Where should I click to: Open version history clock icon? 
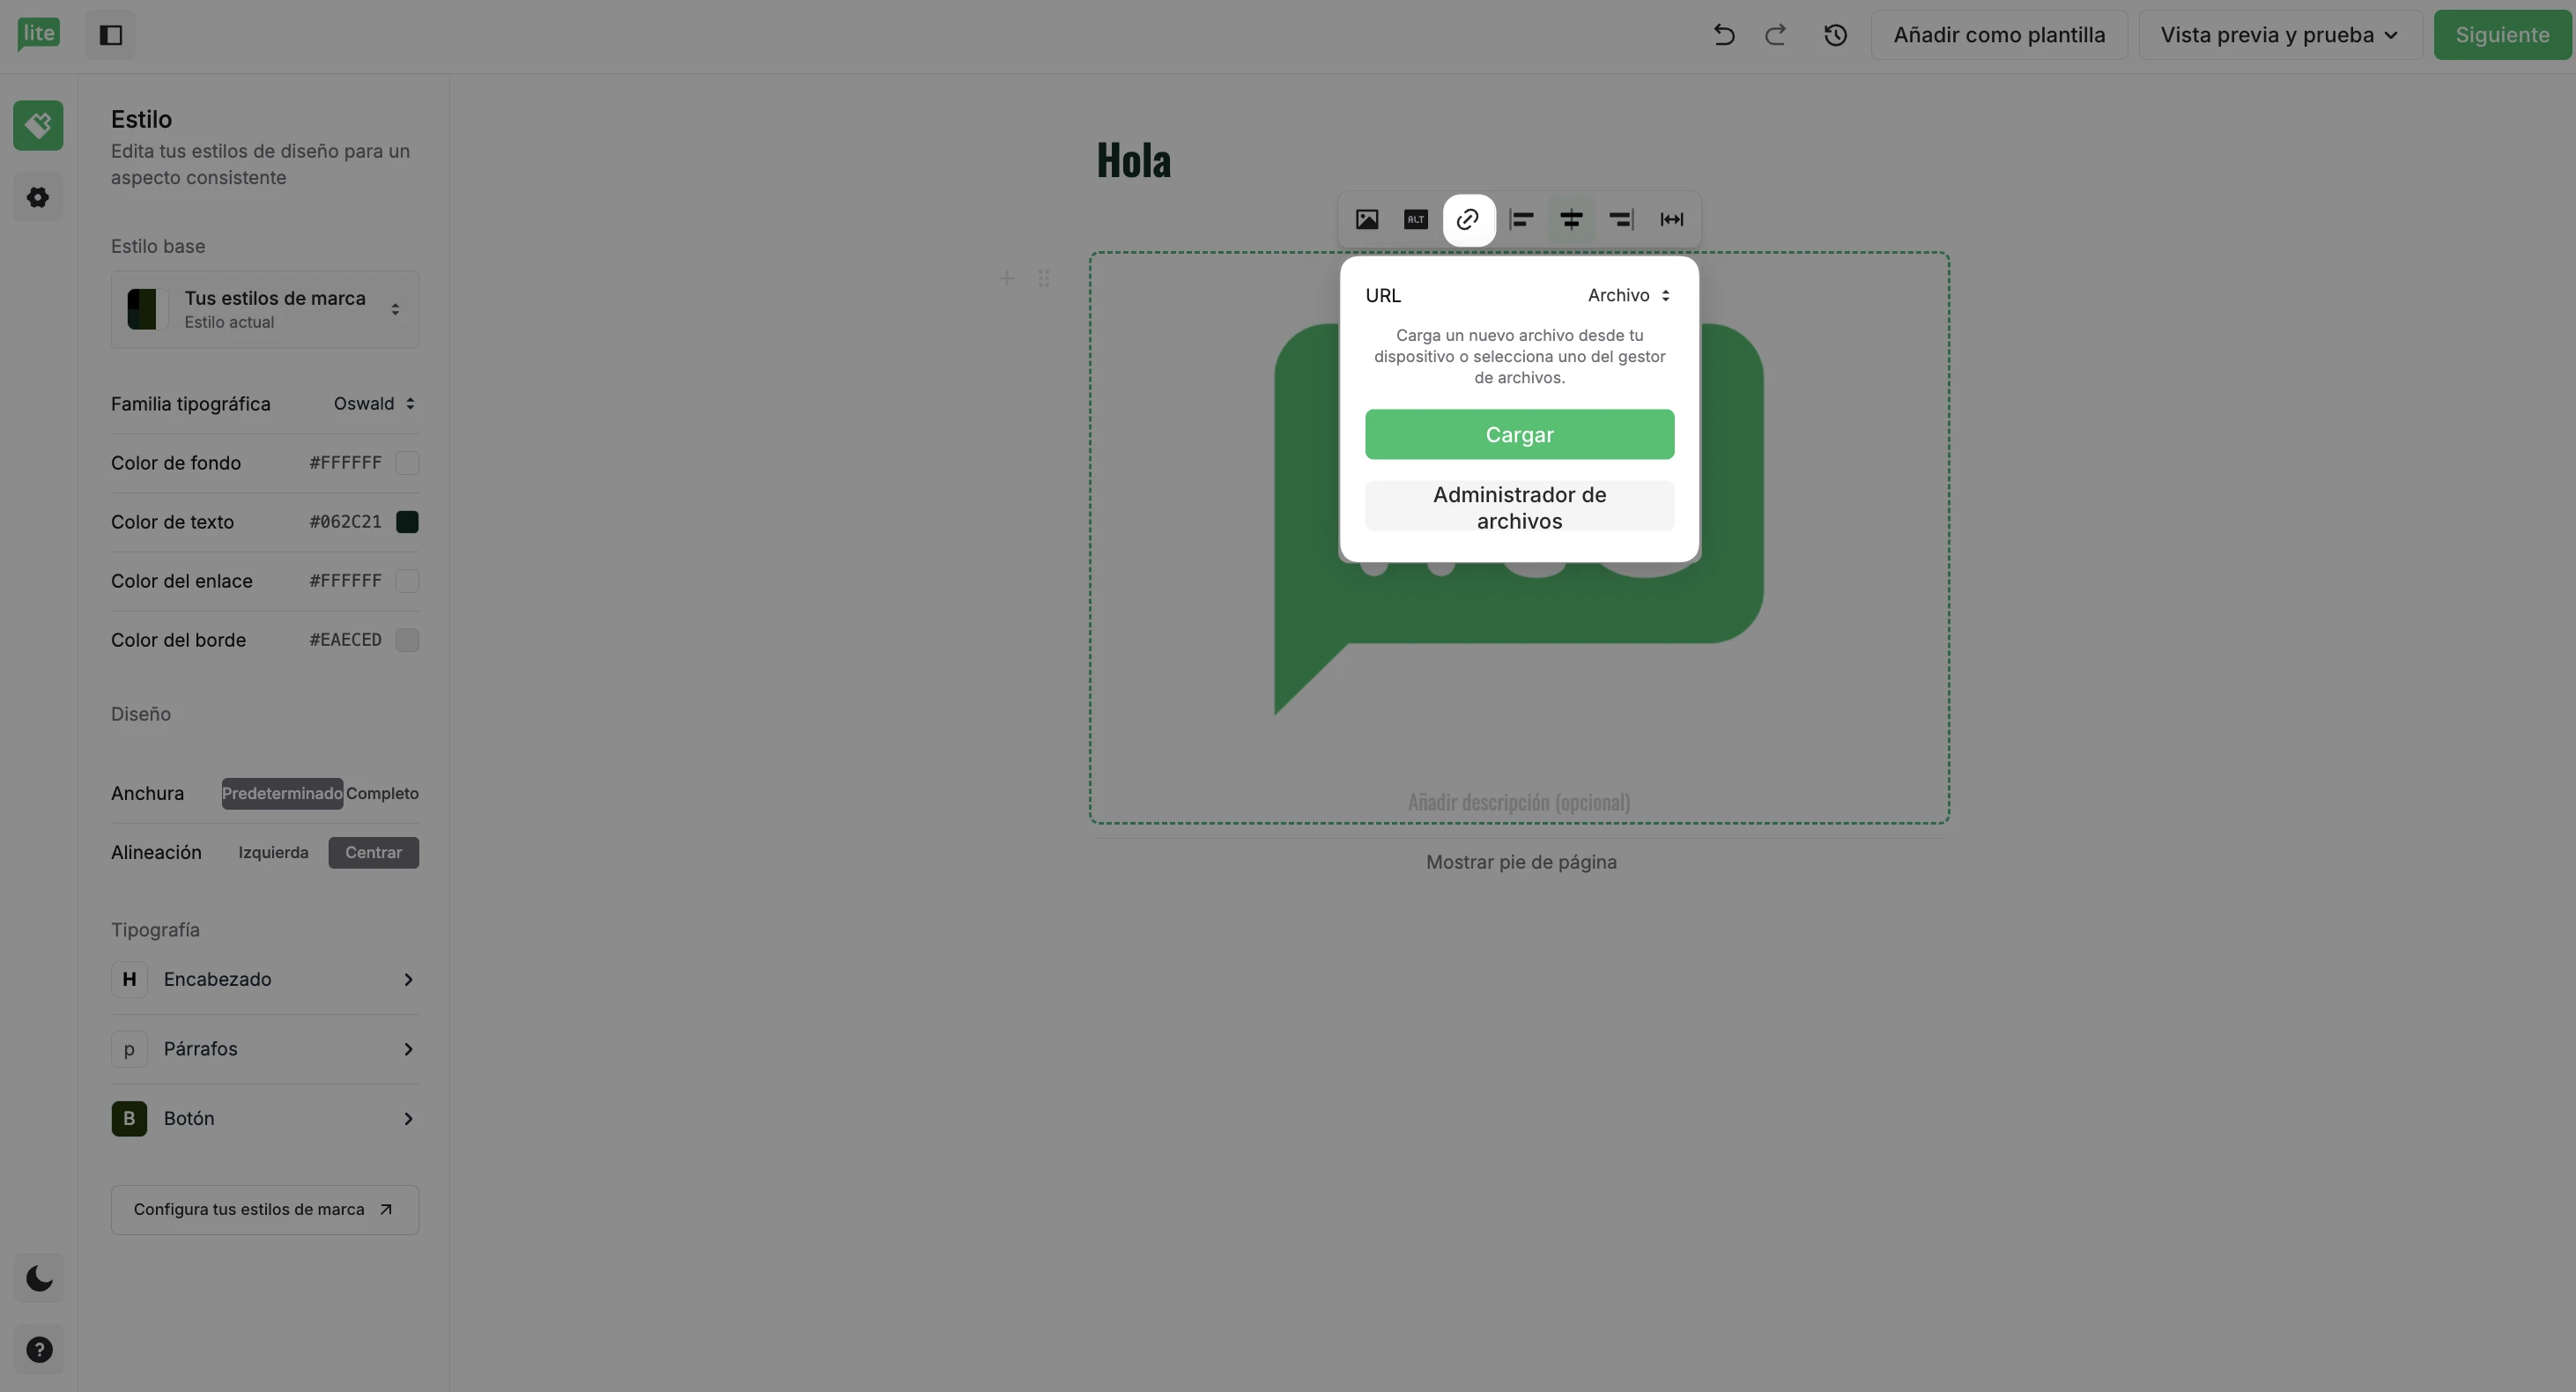click(1835, 35)
